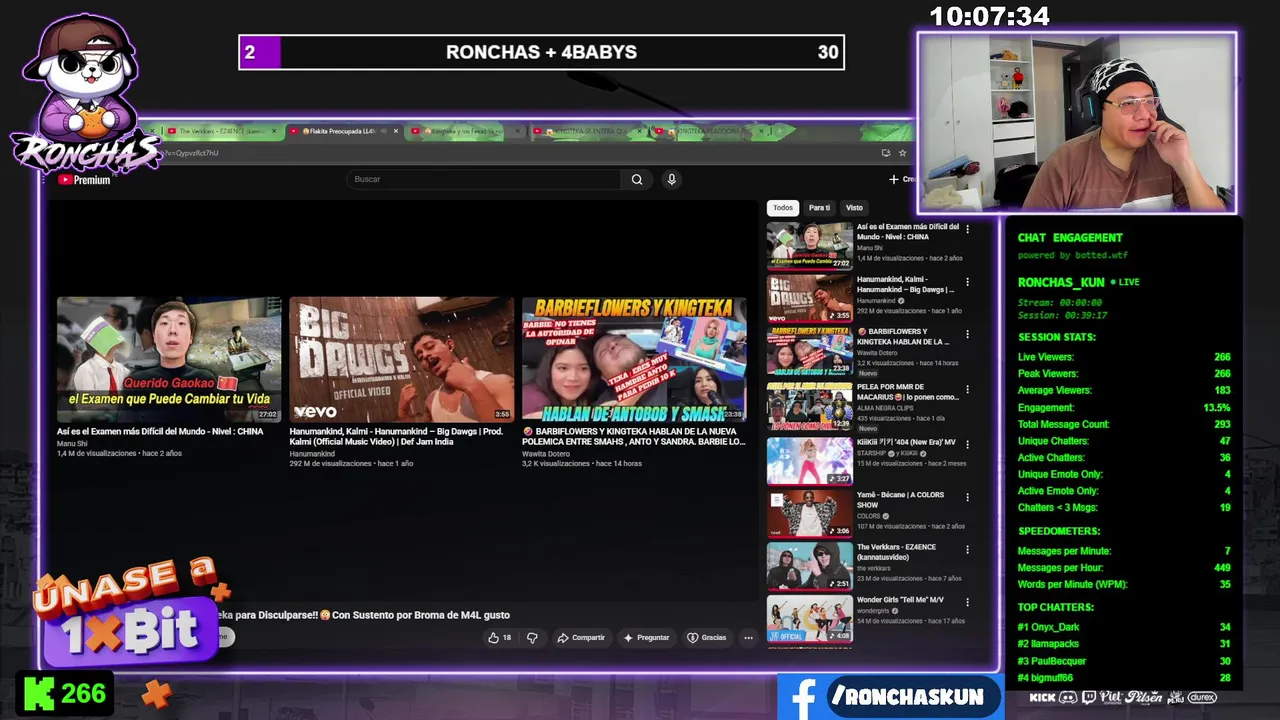Open options for Examen más Difícil sidebar video
This screenshot has width=1280, height=720.
coord(967,229)
